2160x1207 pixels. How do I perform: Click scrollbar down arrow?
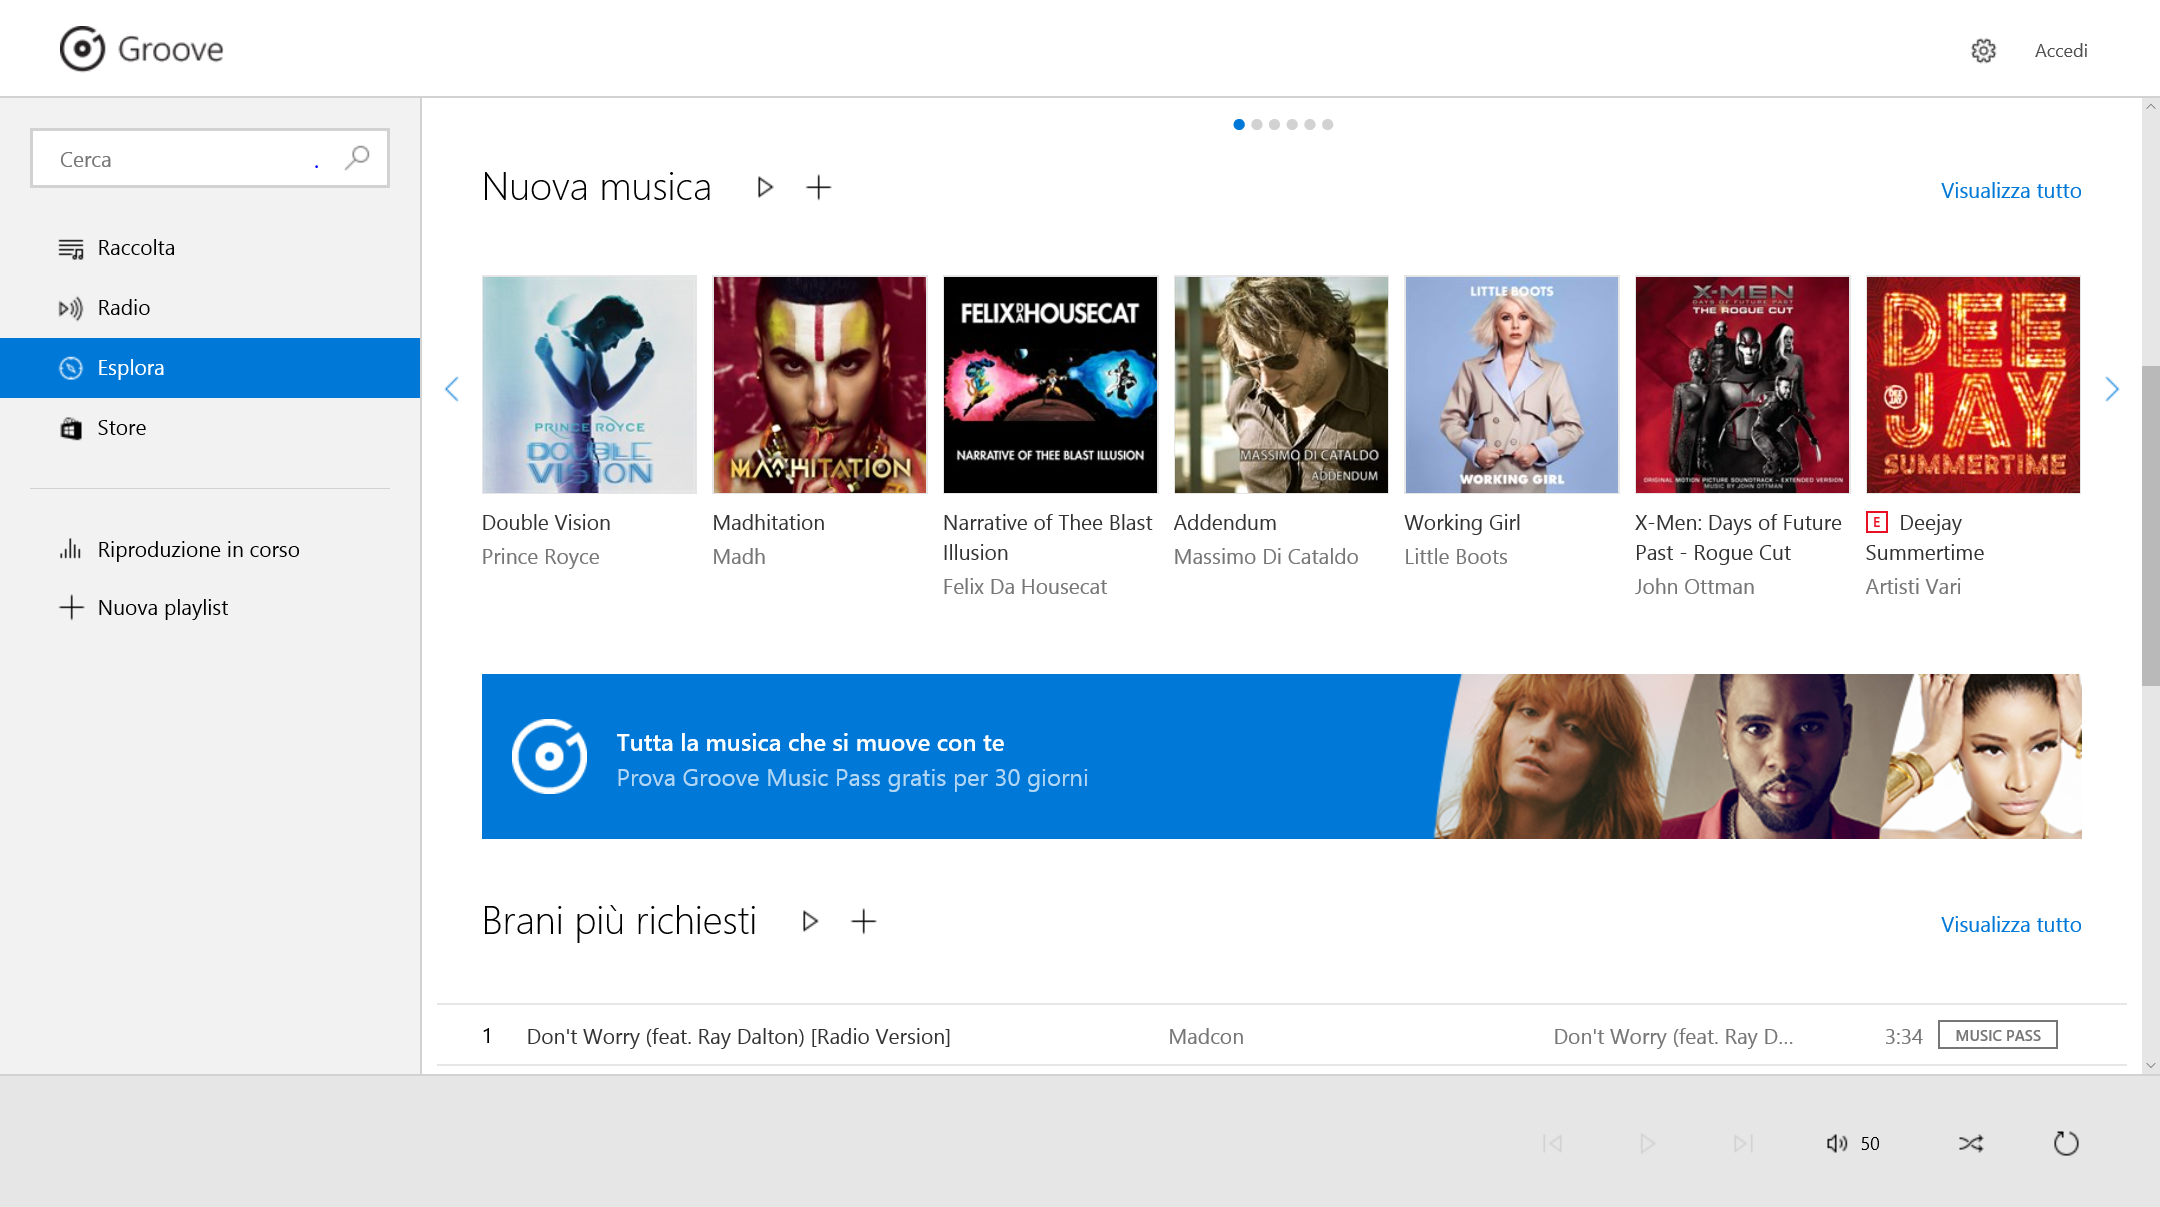coord(2150,1065)
